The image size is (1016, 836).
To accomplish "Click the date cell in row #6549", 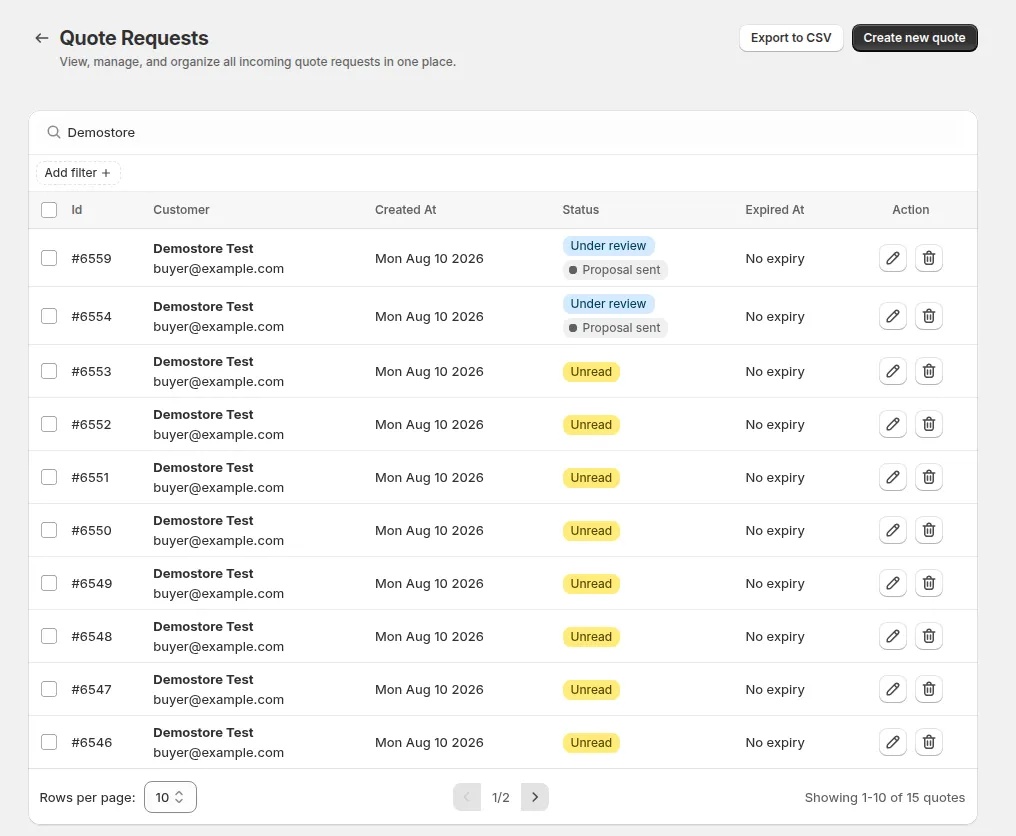I will tap(429, 583).
